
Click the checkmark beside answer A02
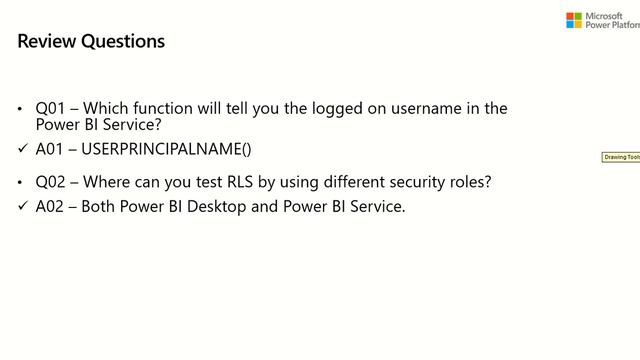click(22, 205)
